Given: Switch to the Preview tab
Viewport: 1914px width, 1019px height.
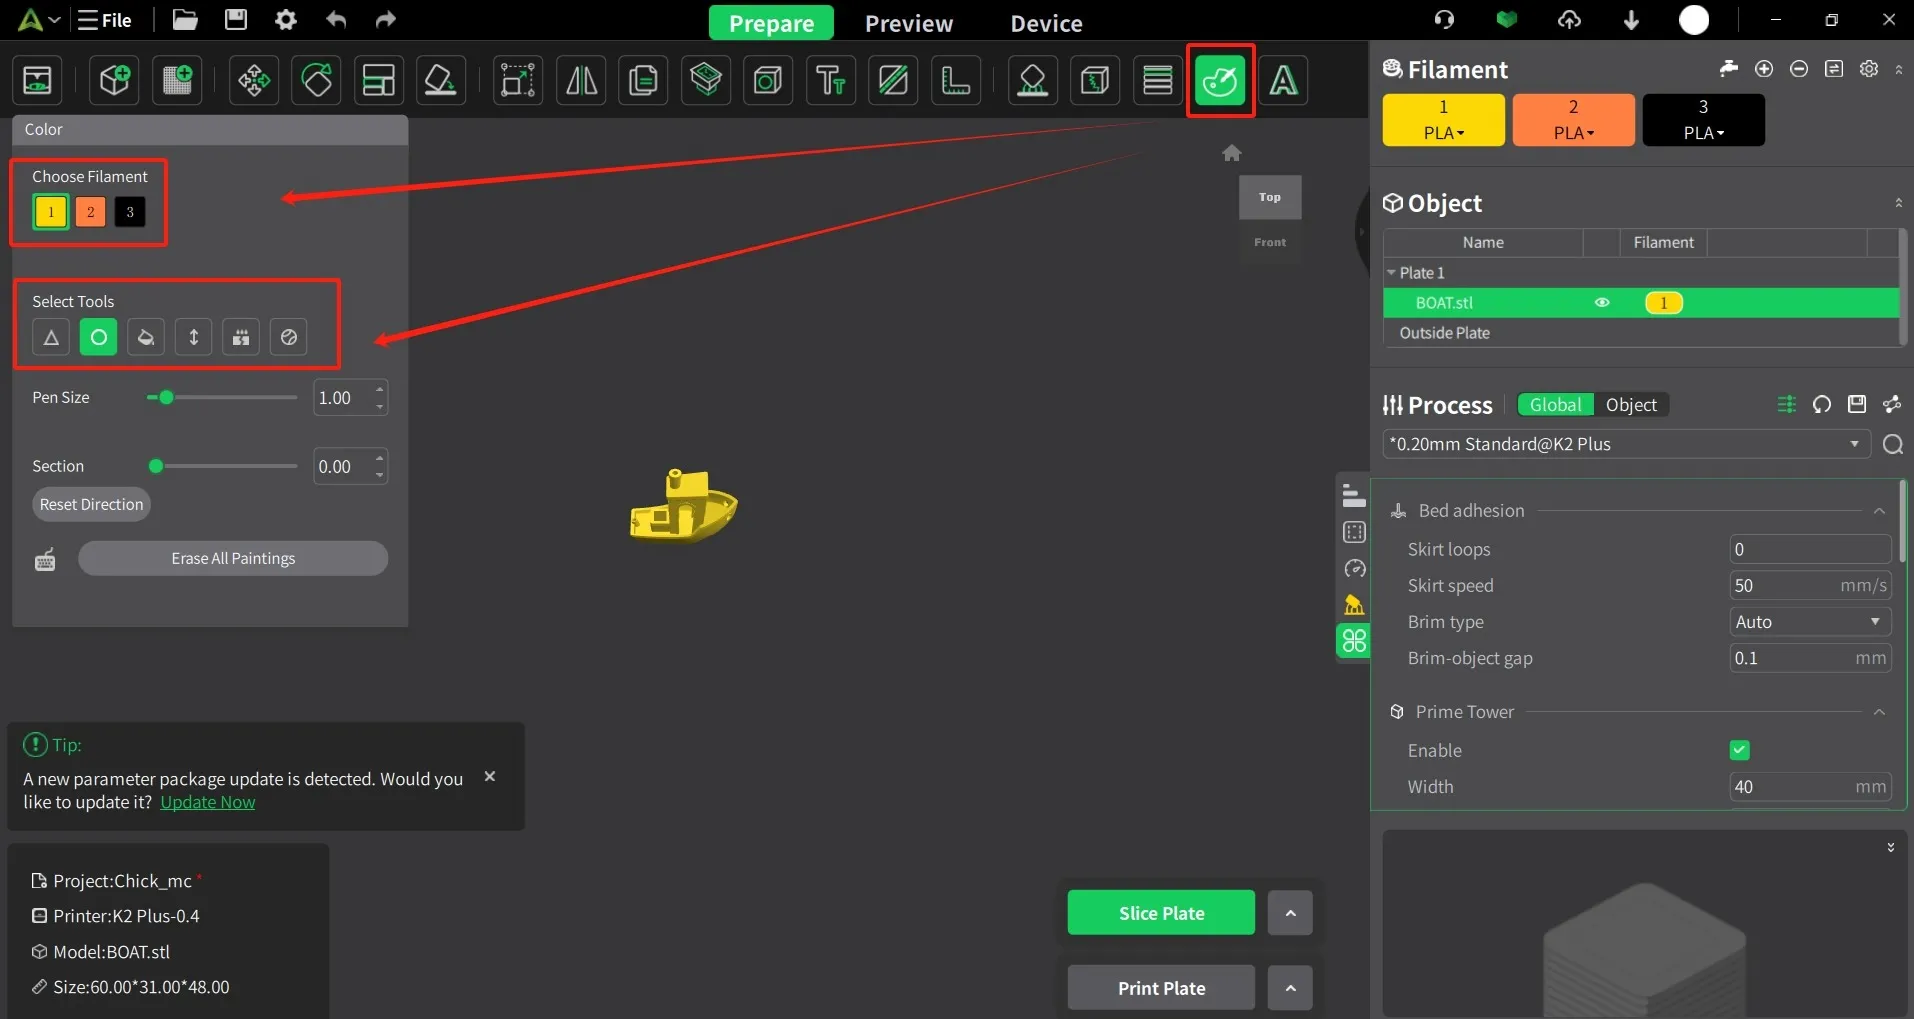Looking at the screenshot, I should click(908, 23).
